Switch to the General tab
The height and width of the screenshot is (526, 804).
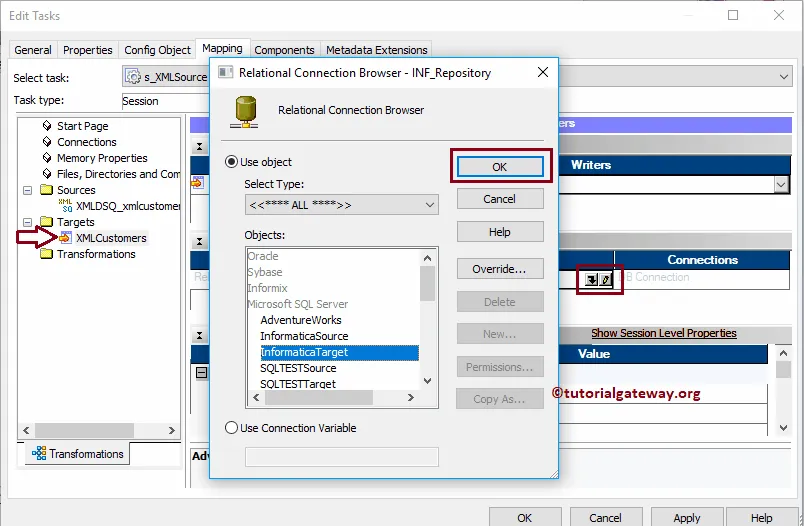pyautogui.click(x=33, y=50)
